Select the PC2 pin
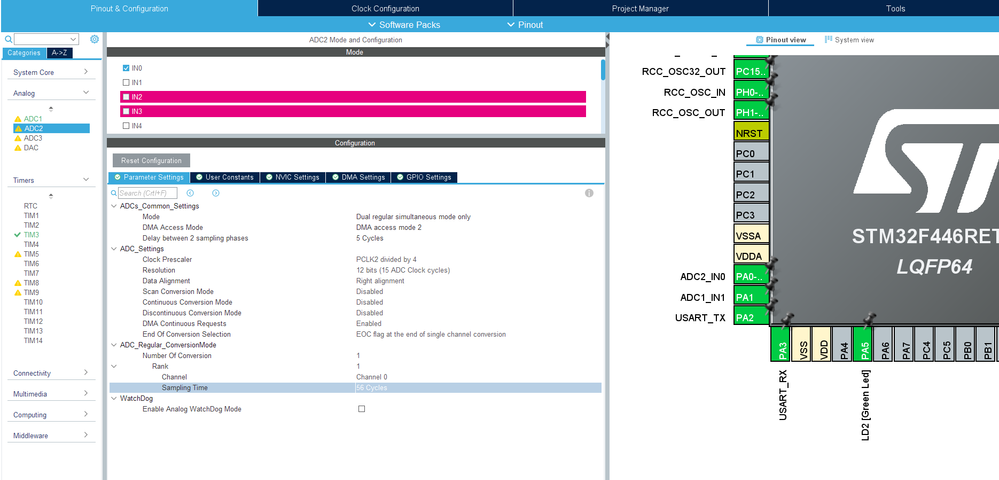Screen dimensions: 999x480 [x=751, y=194]
